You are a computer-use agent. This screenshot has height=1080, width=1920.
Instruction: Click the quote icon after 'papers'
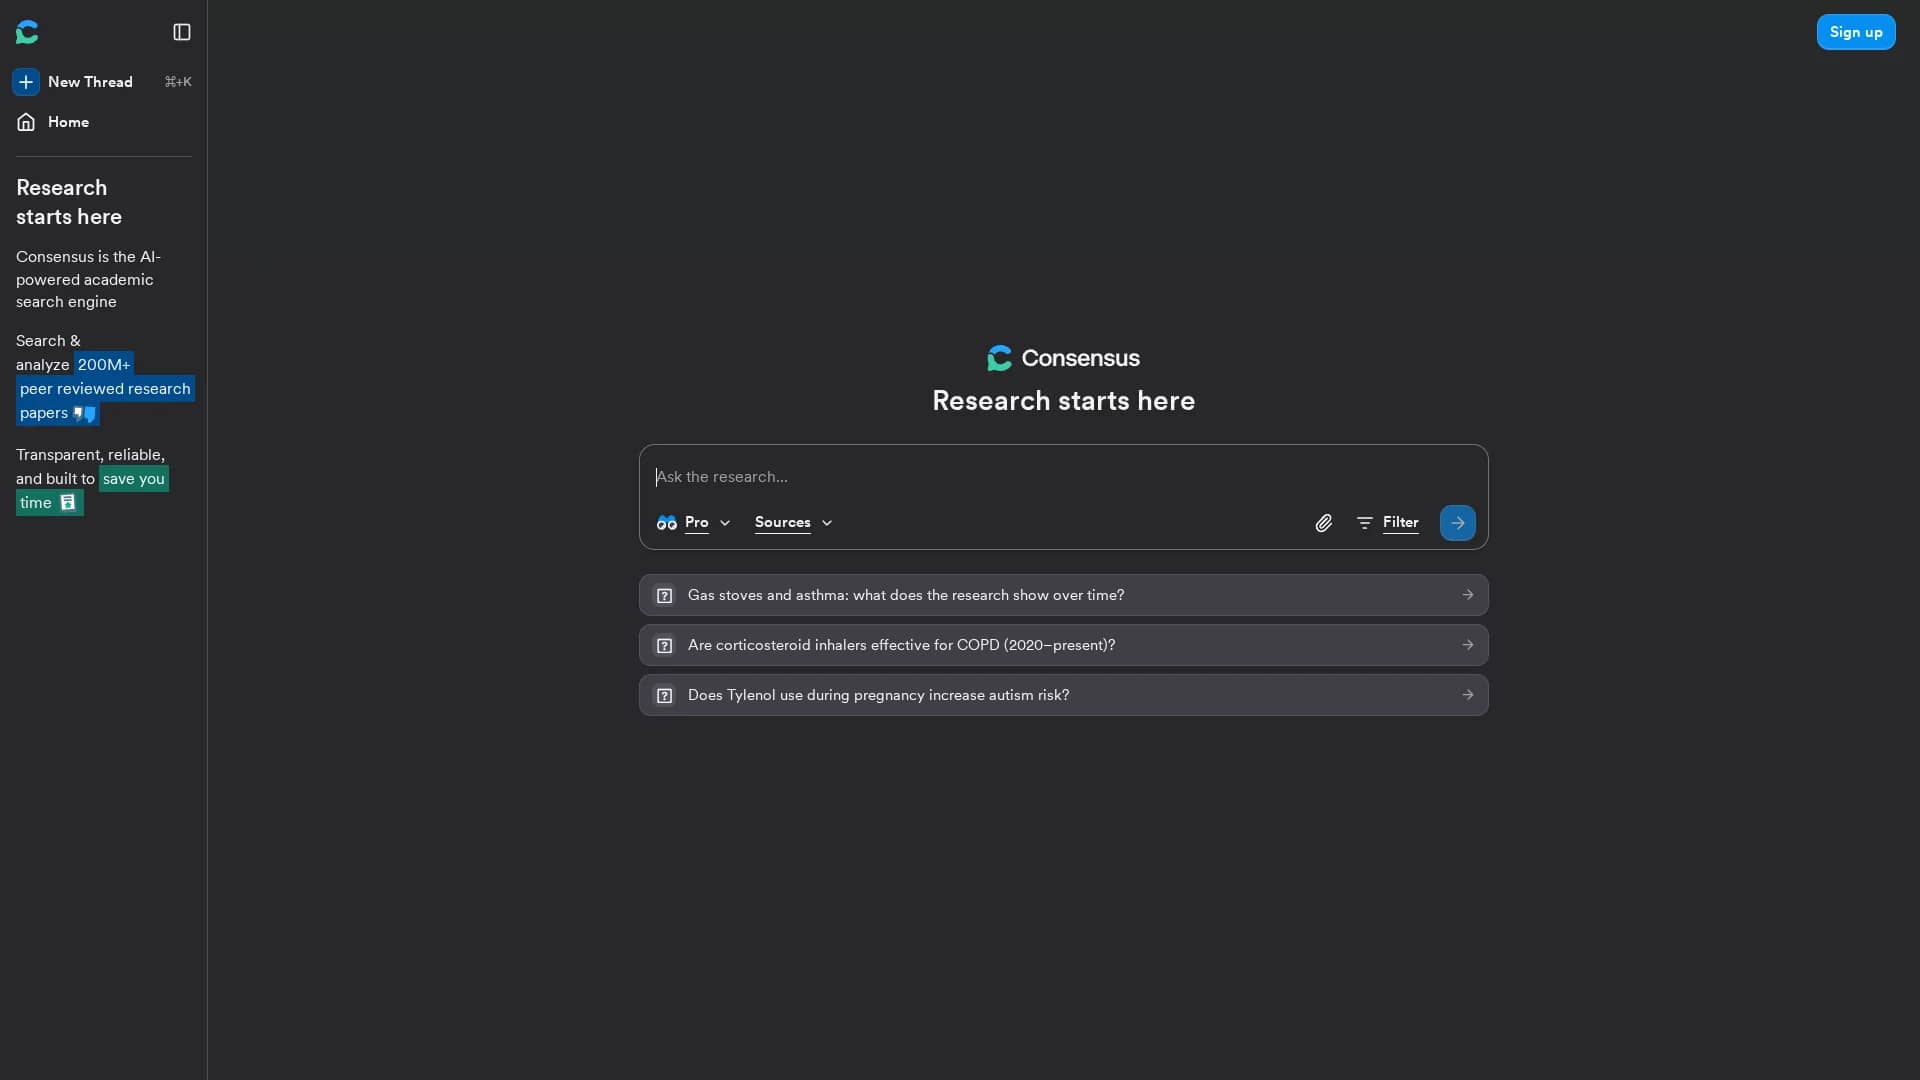[x=85, y=413]
